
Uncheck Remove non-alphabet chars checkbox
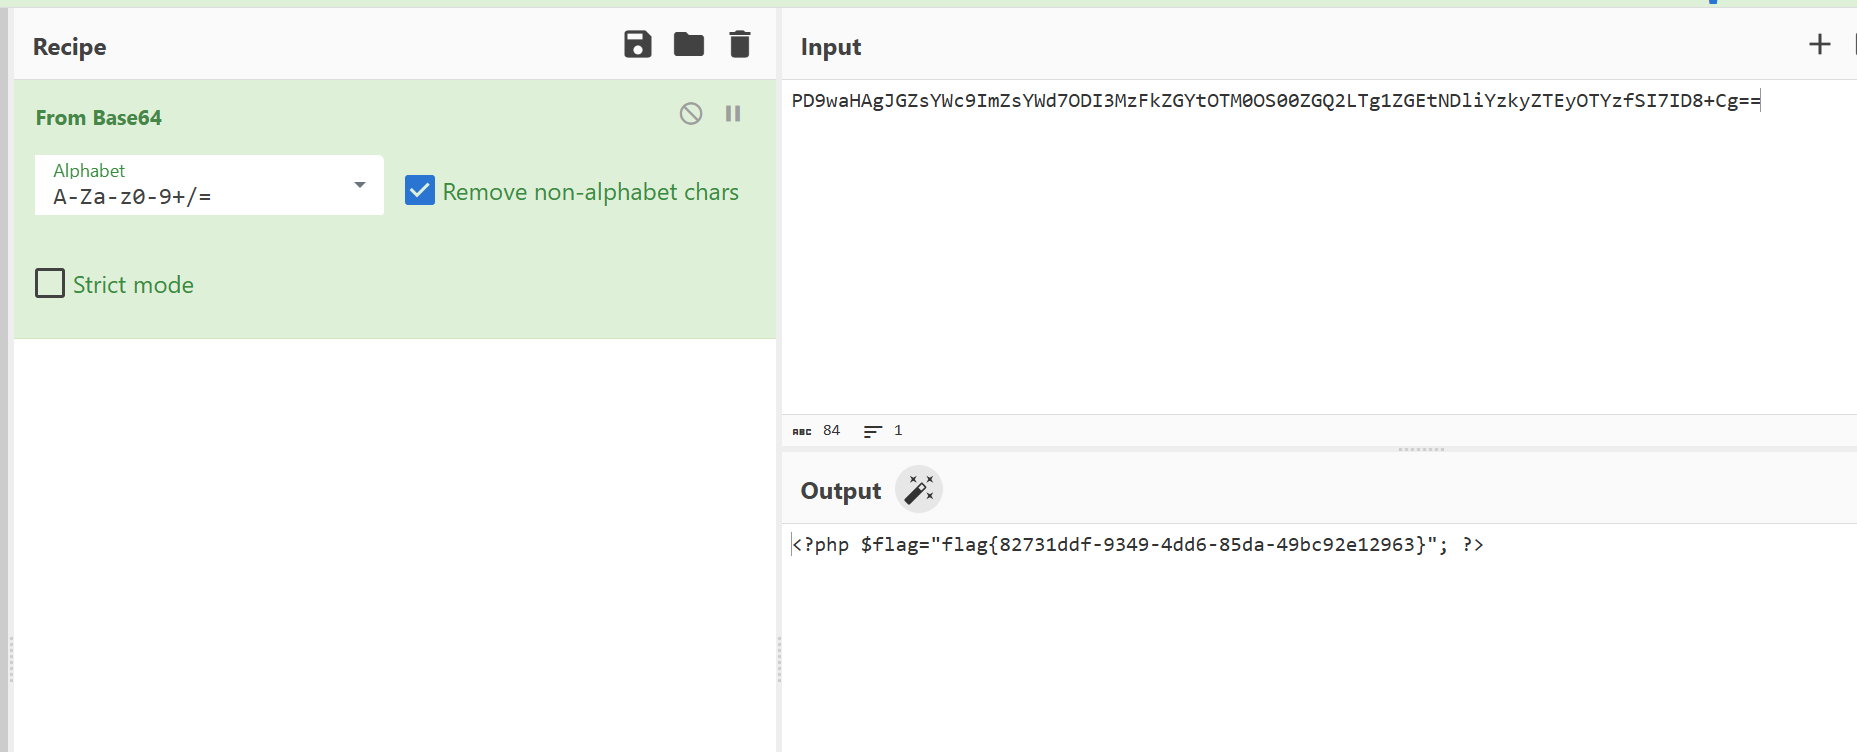[420, 190]
